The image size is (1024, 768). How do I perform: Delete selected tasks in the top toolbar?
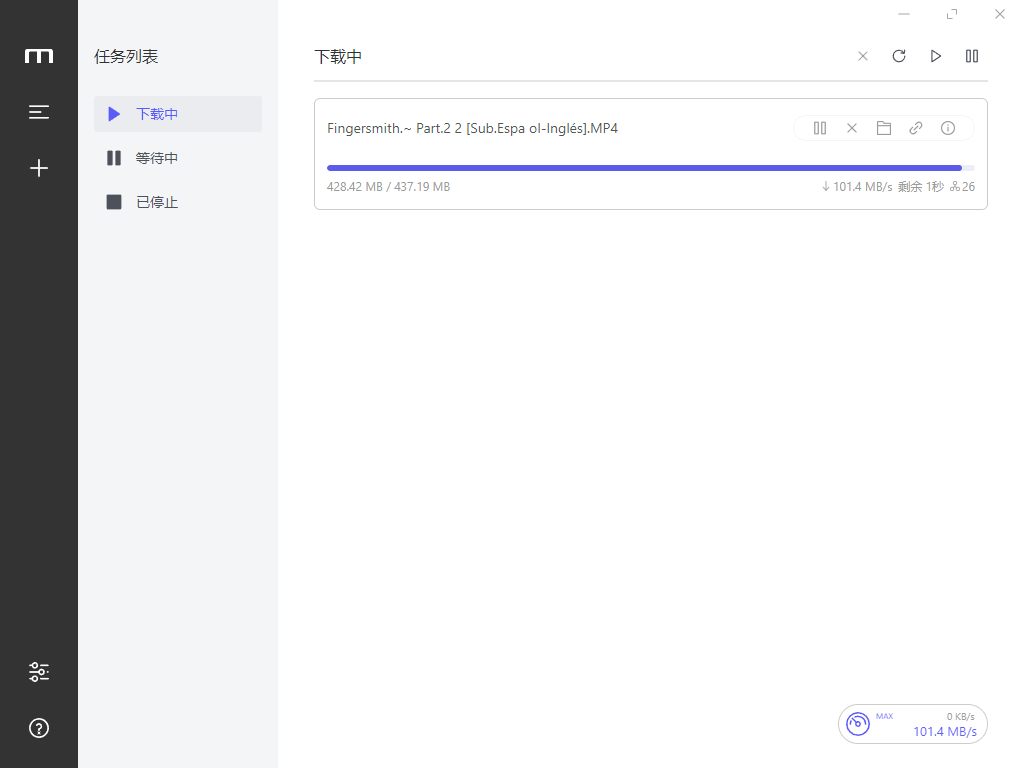point(863,56)
